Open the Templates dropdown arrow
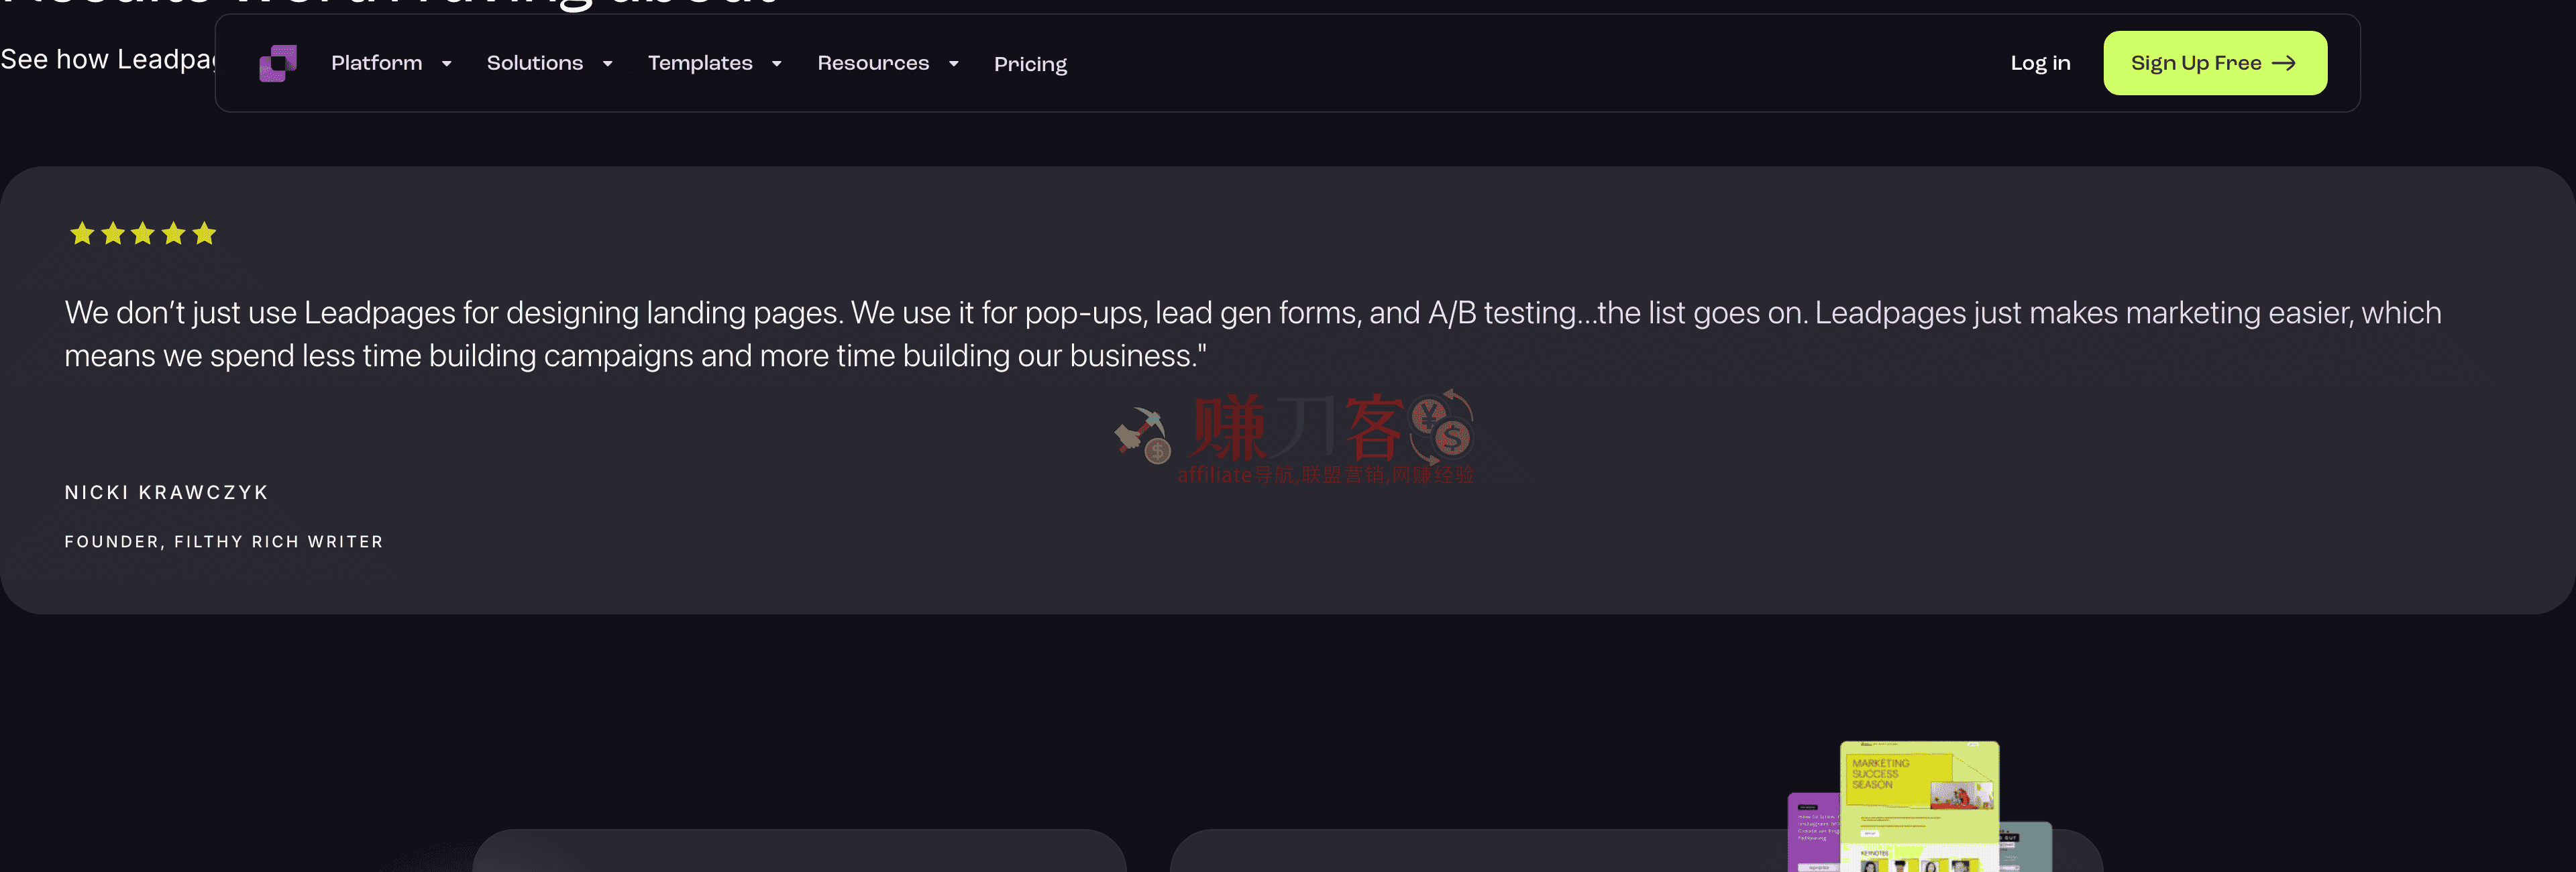Viewport: 2576px width, 872px height. (x=777, y=64)
